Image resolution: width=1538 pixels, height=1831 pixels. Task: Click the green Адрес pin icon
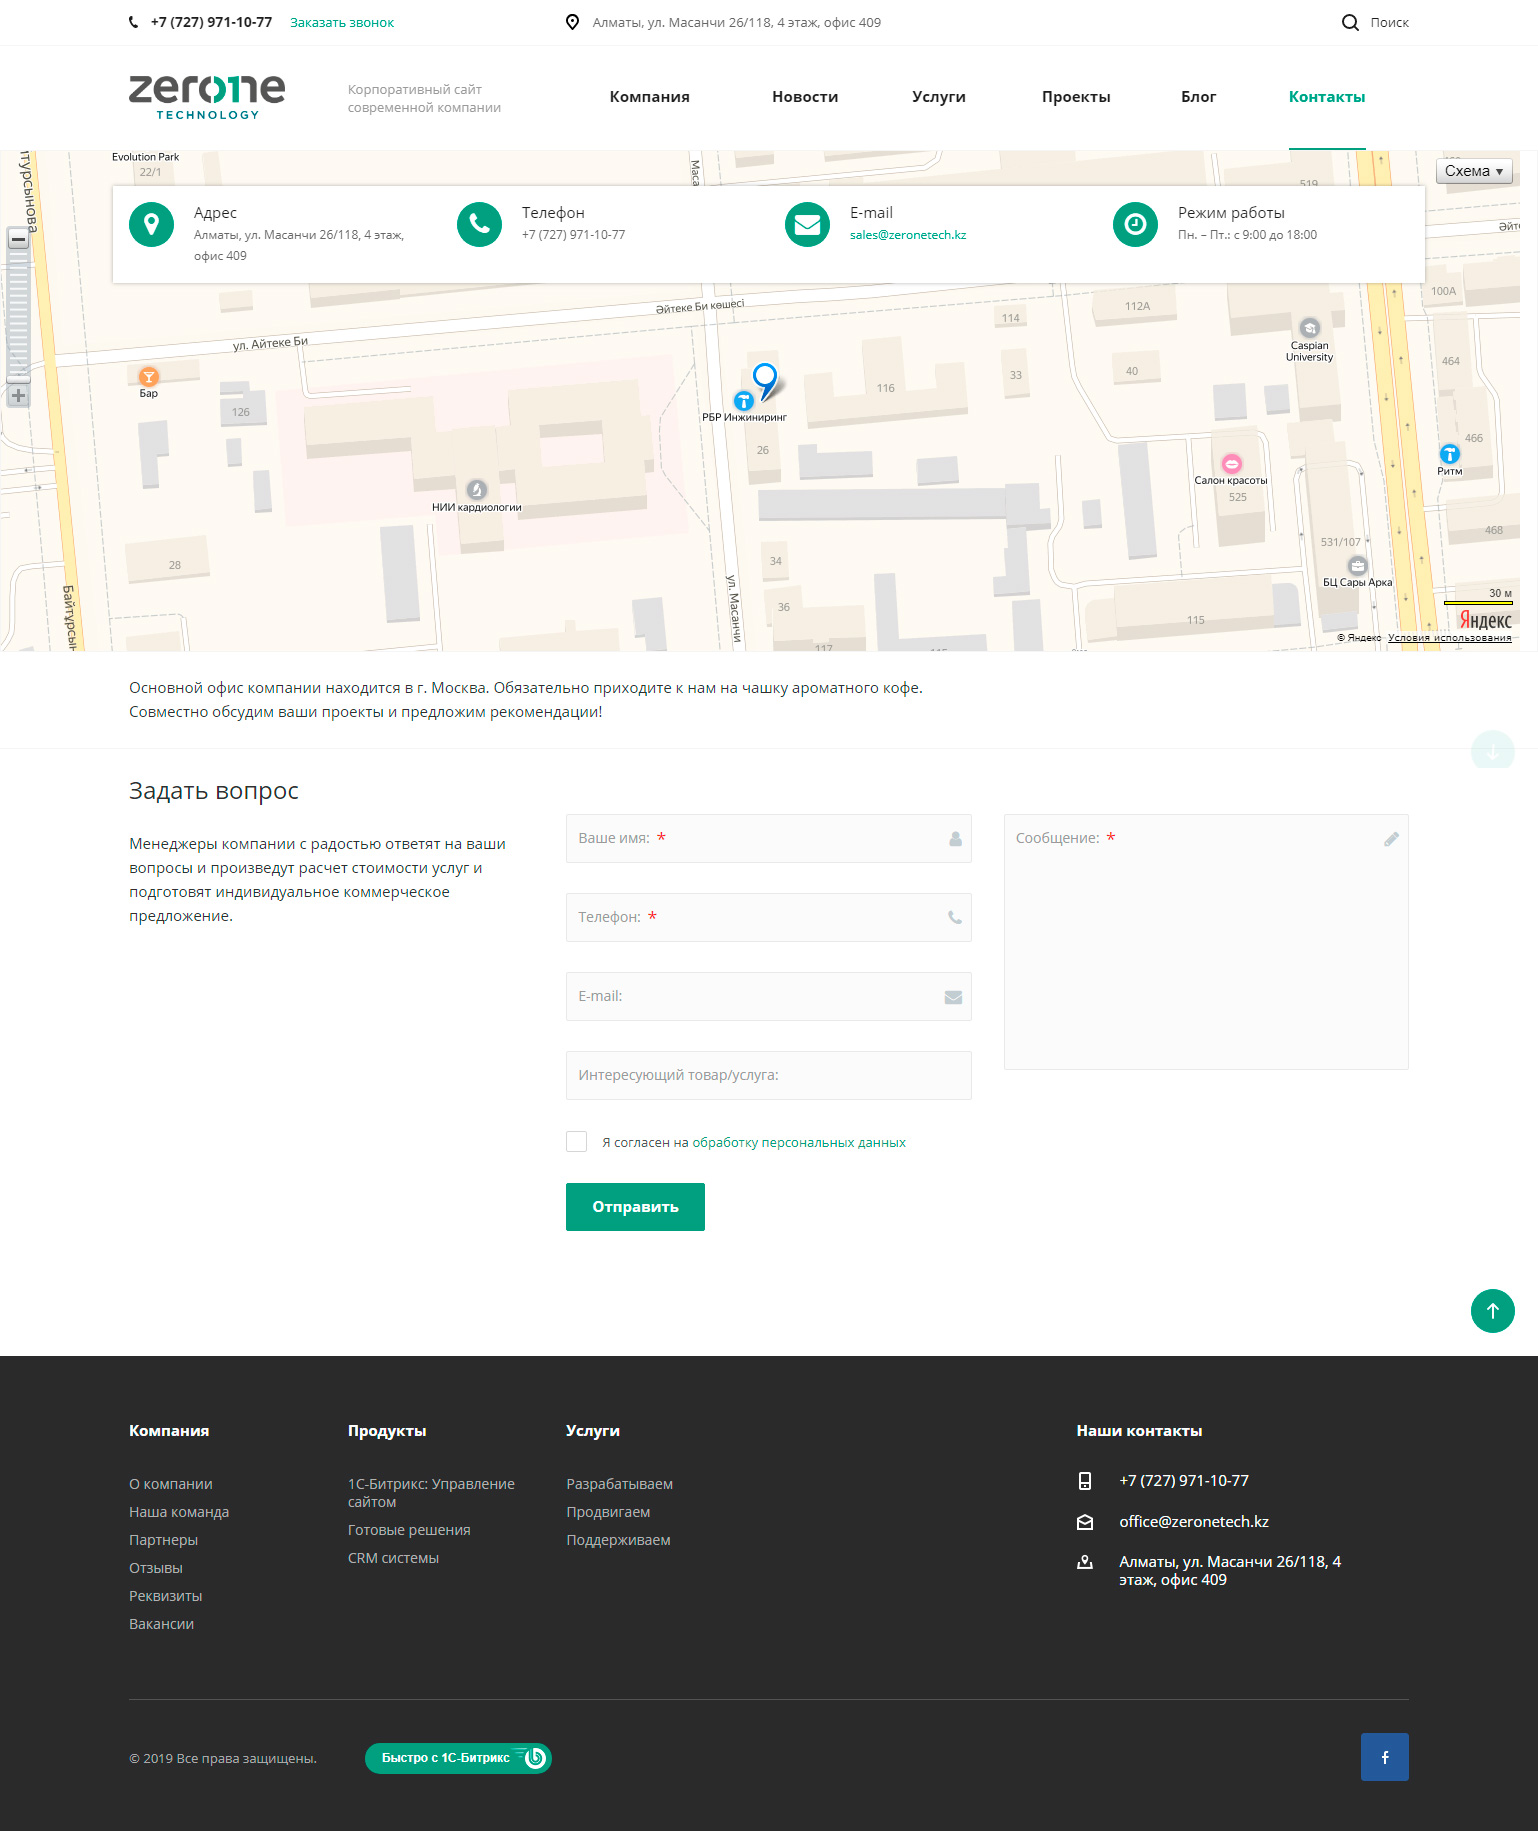tap(152, 224)
